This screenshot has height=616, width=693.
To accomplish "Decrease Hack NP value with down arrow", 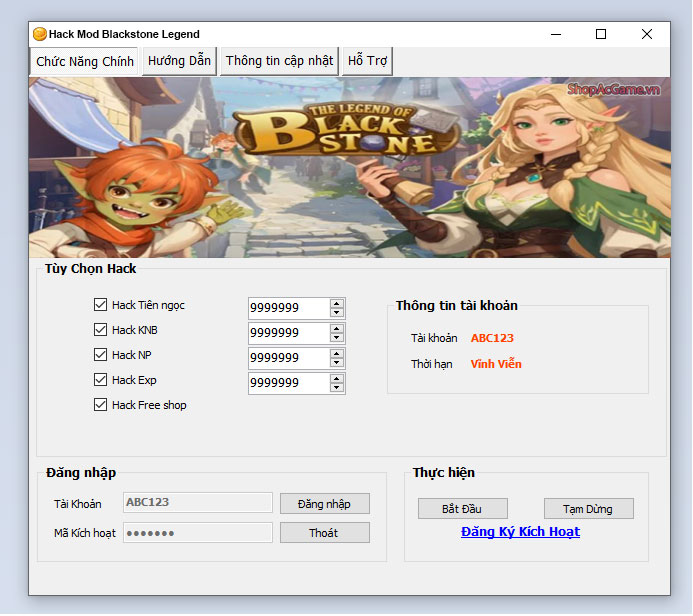I will click(x=337, y=363).
